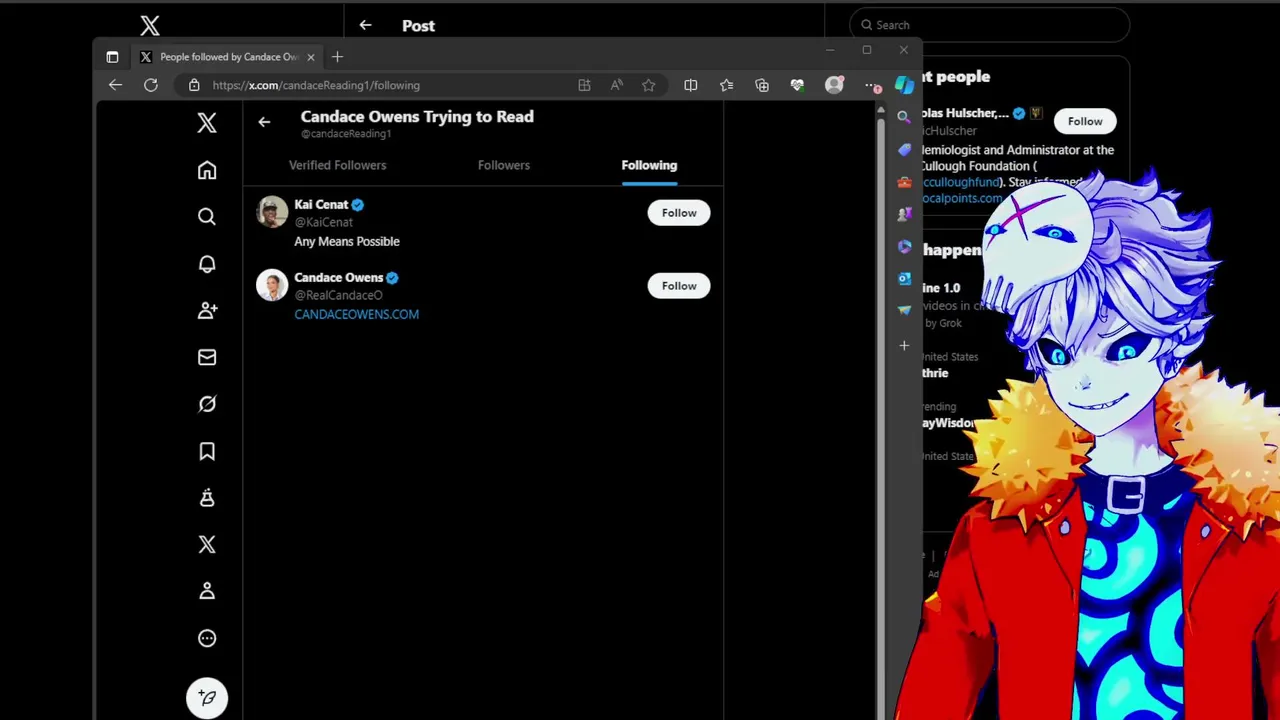Open the CANDACEOWENS.COM link
This screenshot has width=1280, height=720.
click(356, 314)
